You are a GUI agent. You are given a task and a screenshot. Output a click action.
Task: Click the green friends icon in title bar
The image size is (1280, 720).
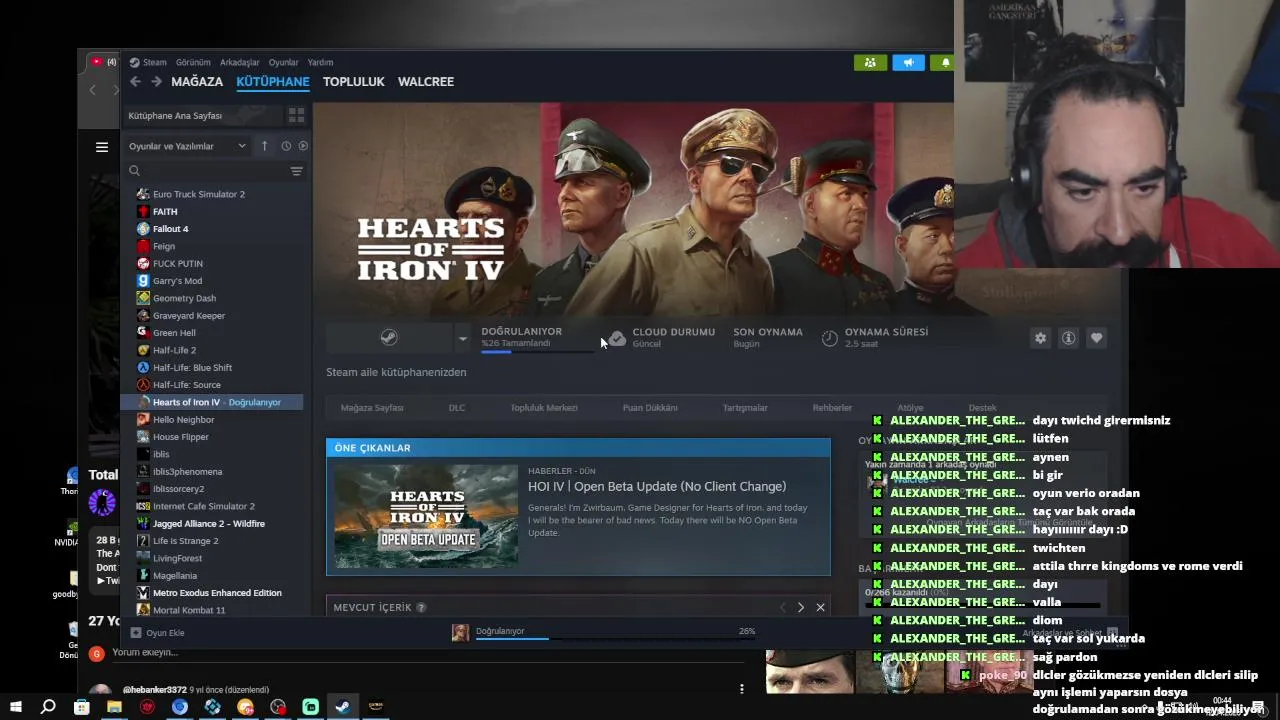click(x=870, y=62)
